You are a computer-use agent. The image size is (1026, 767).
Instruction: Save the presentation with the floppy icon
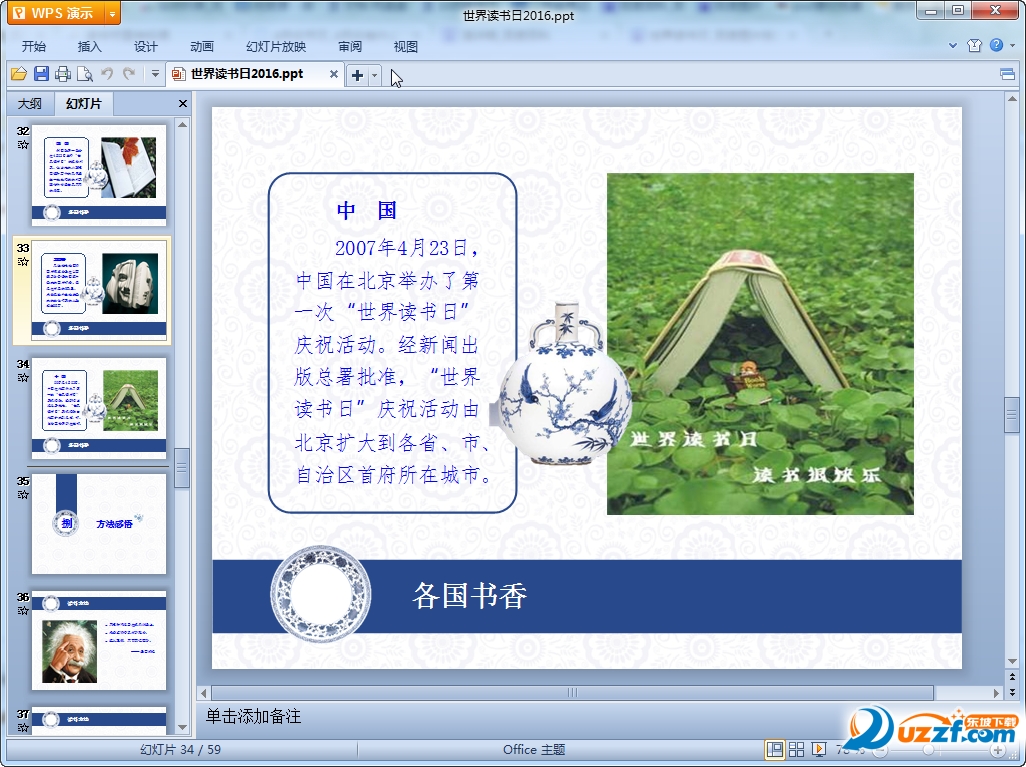tap(41, 74)
